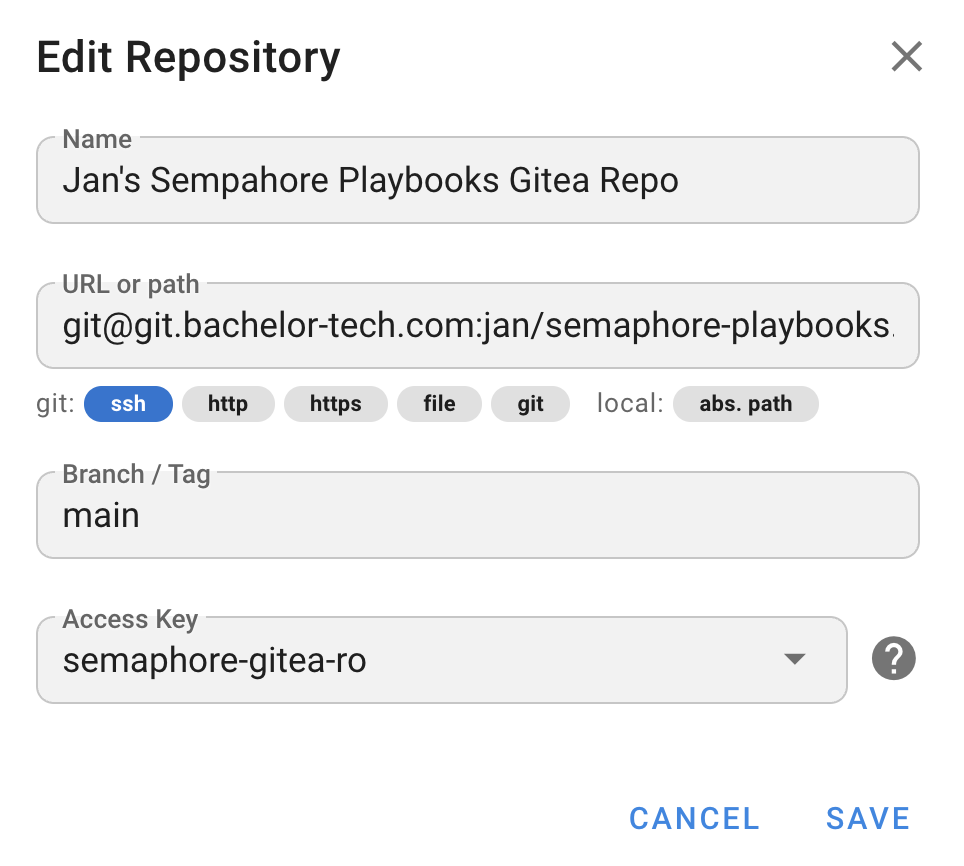This screenshot has width=964, height=866.
Task: Select the git protocol chip
Action: point(530,404)
